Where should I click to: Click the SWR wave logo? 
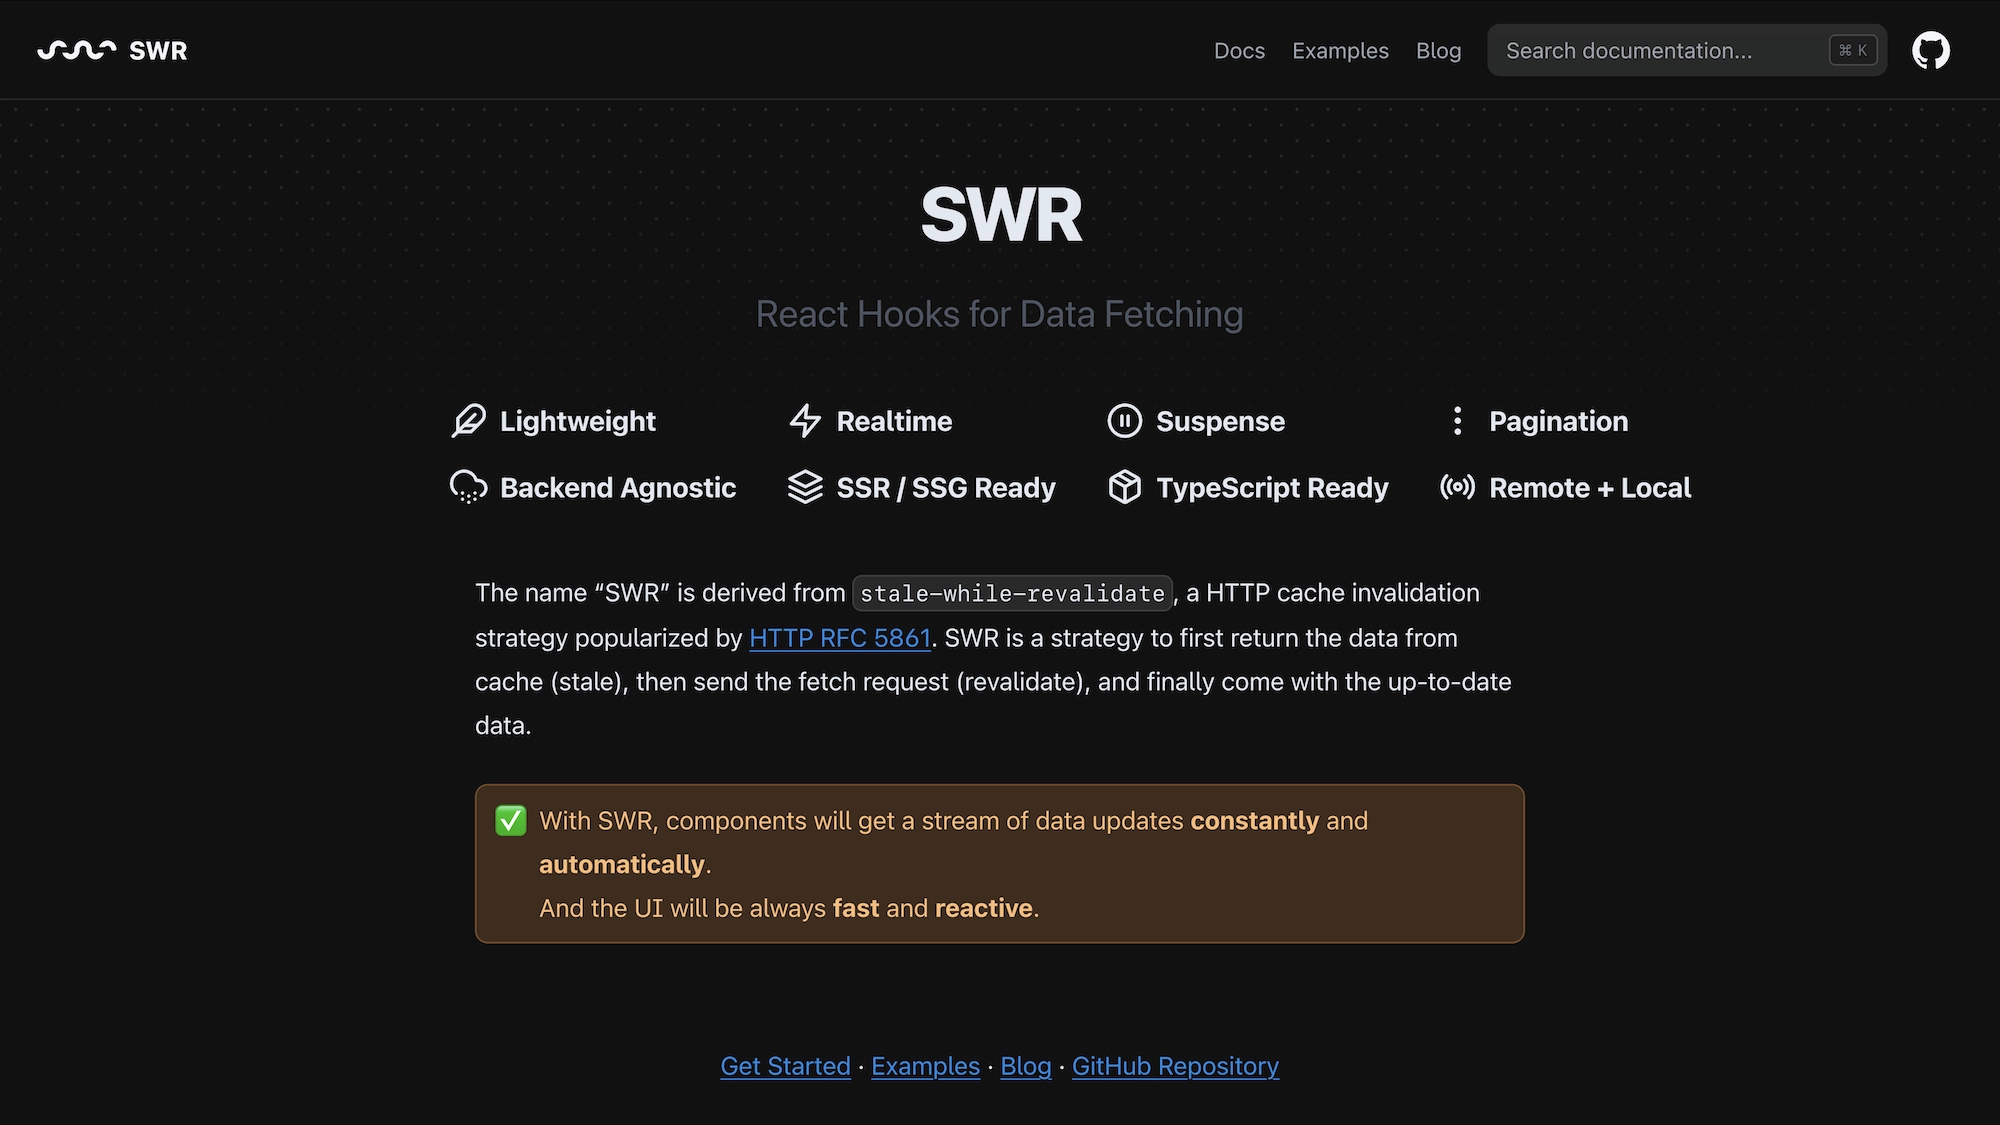click(77, 50)
